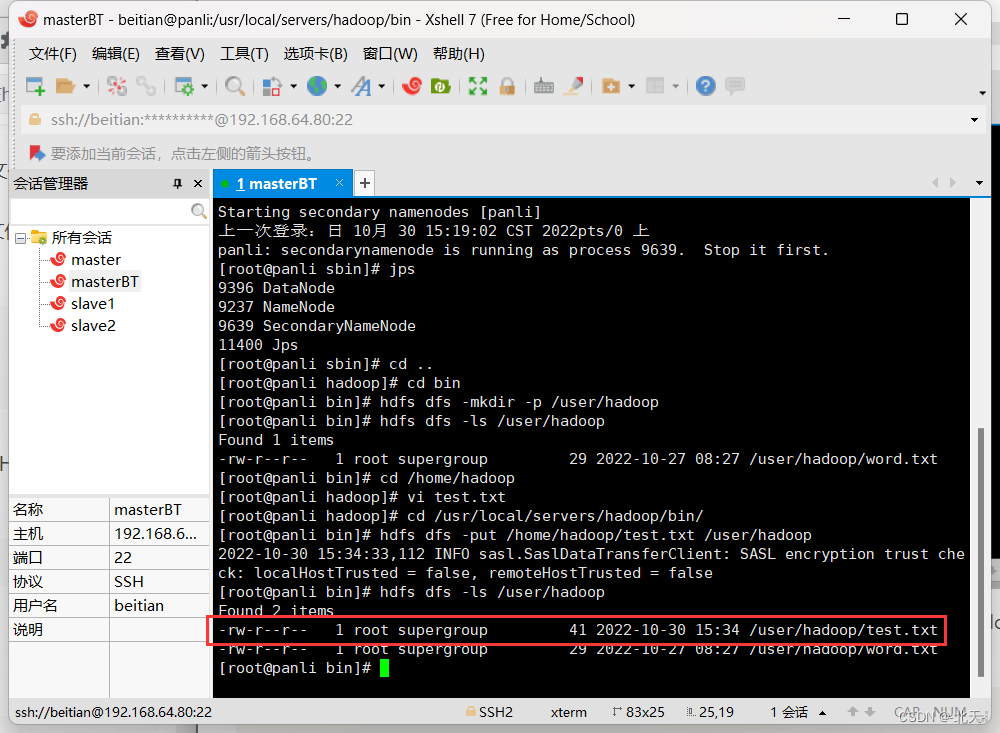Add a new tab with plus button
This screenshot has height=733, width=1000.
(364, 184)
